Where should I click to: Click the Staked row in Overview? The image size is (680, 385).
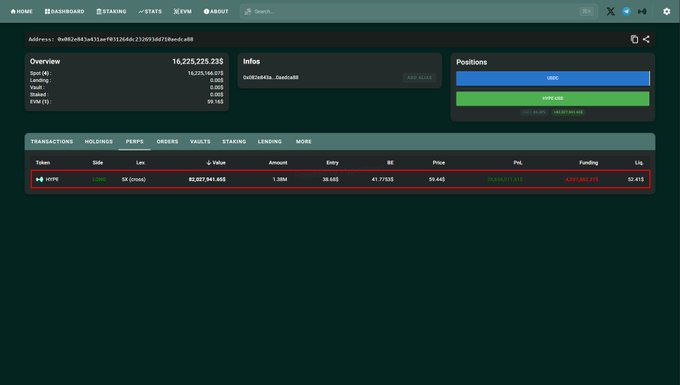click(127, 95)
